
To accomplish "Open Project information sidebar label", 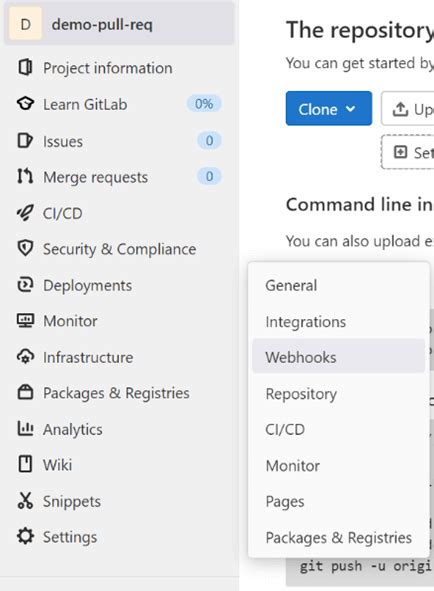I will (x=108, y=68).
